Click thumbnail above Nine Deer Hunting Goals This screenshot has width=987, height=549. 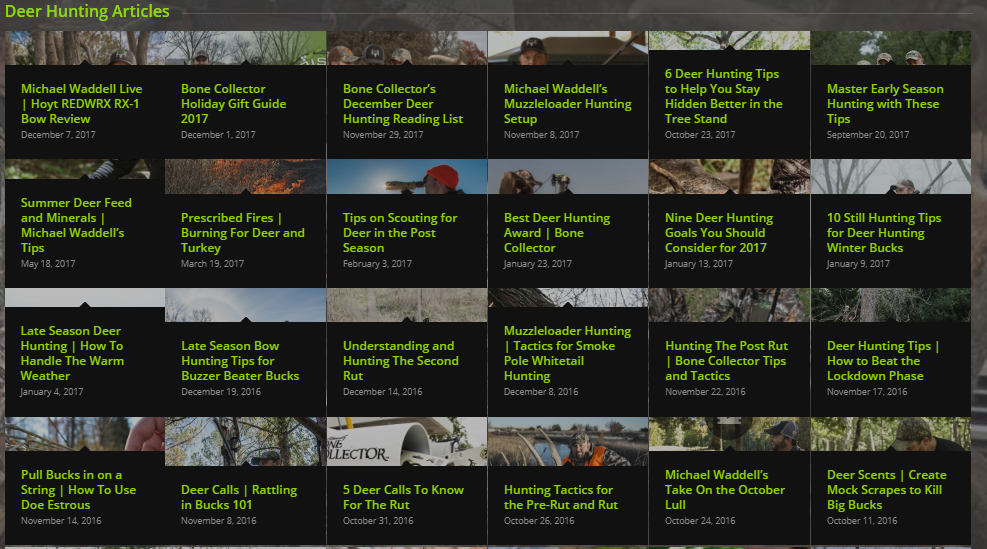(x=729, y=176)
